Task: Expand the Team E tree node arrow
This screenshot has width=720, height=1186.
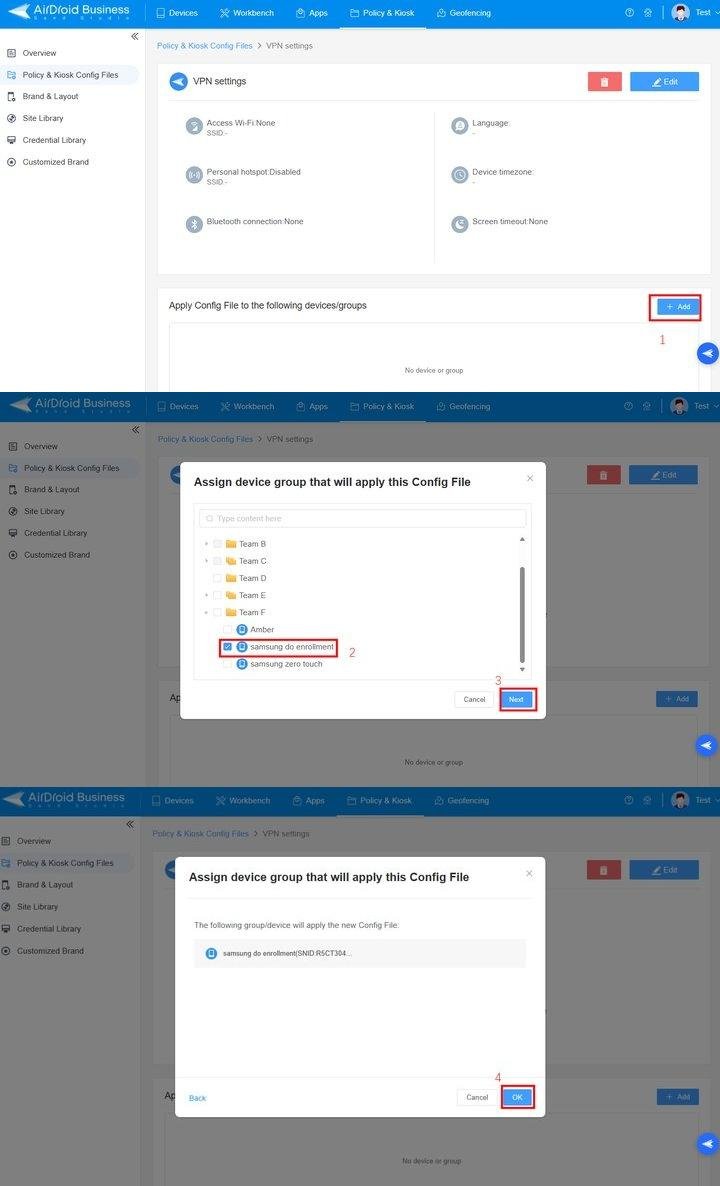Action: tap(206, 595)
